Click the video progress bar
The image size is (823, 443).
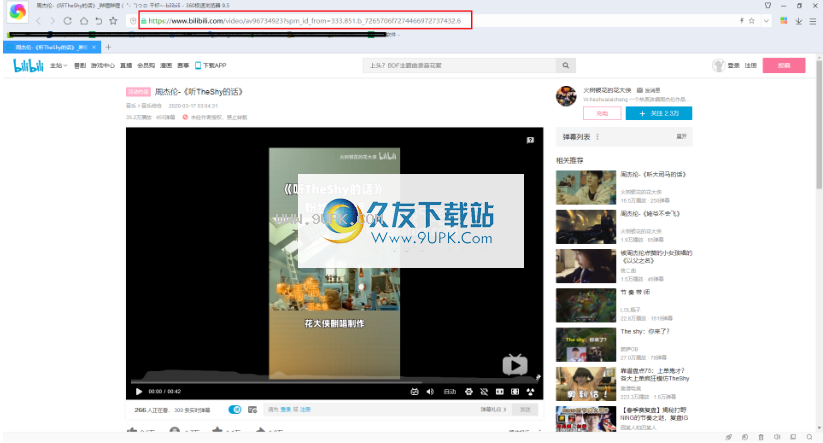[334, 383]
